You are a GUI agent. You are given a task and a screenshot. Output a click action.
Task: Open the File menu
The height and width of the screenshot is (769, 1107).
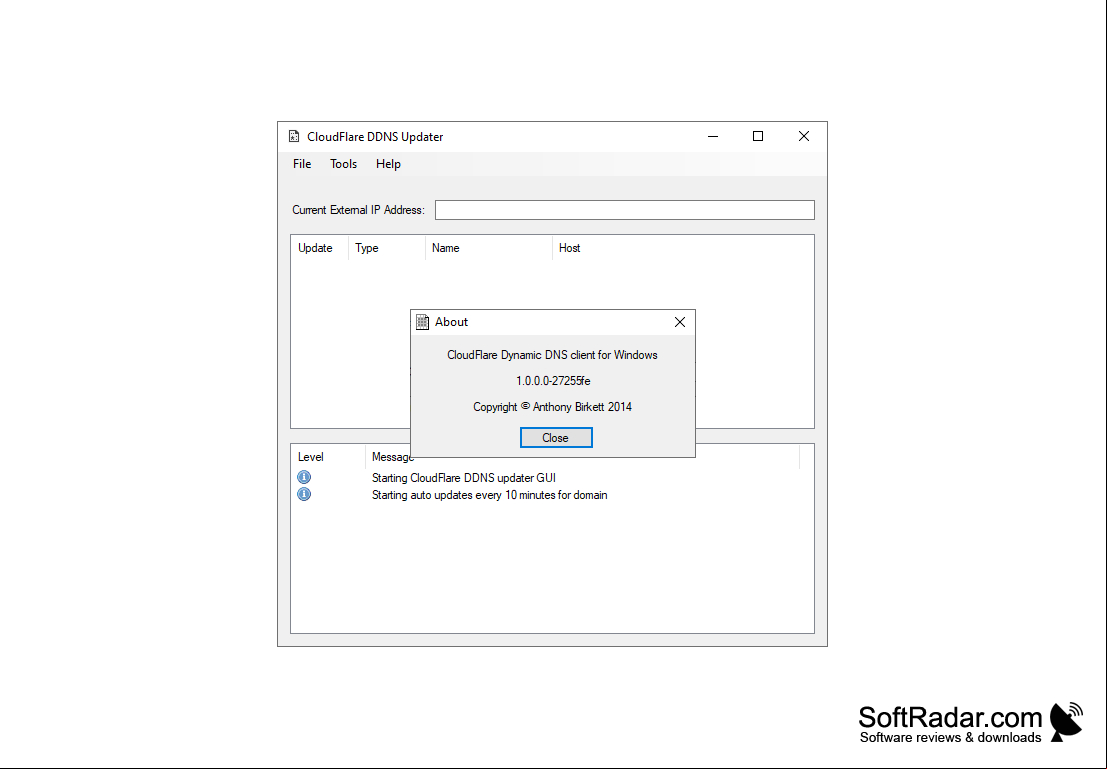click(302, 164)
